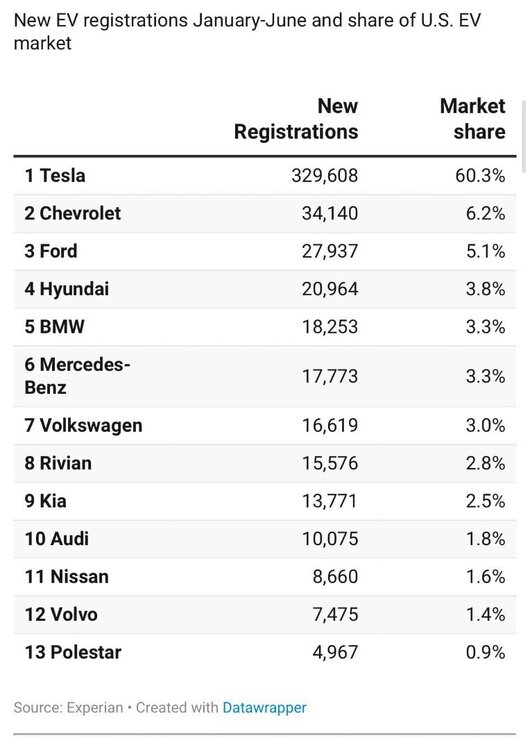Click the Source: Experian footer text
Screen dimensions: 530x750
pyautogui.click(x=68, y=707)
